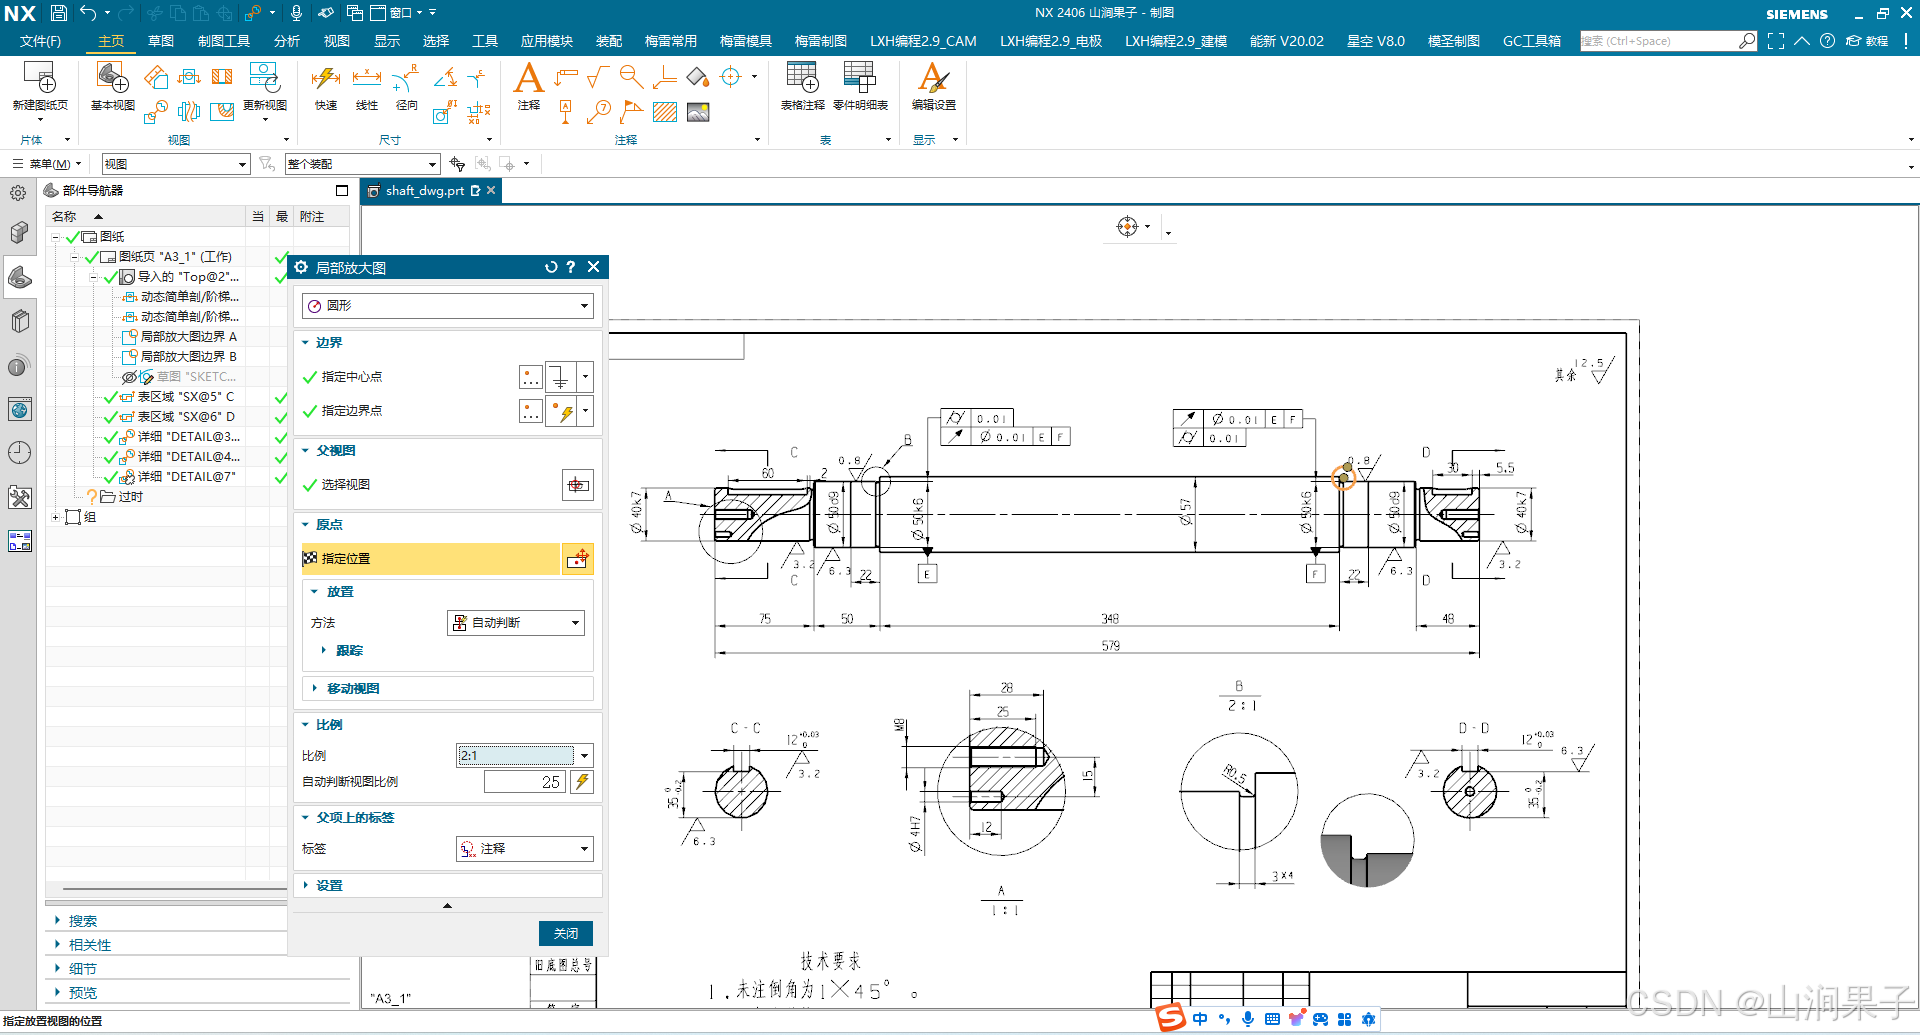Open the Assembly Navigator sidebar tab

19,233
